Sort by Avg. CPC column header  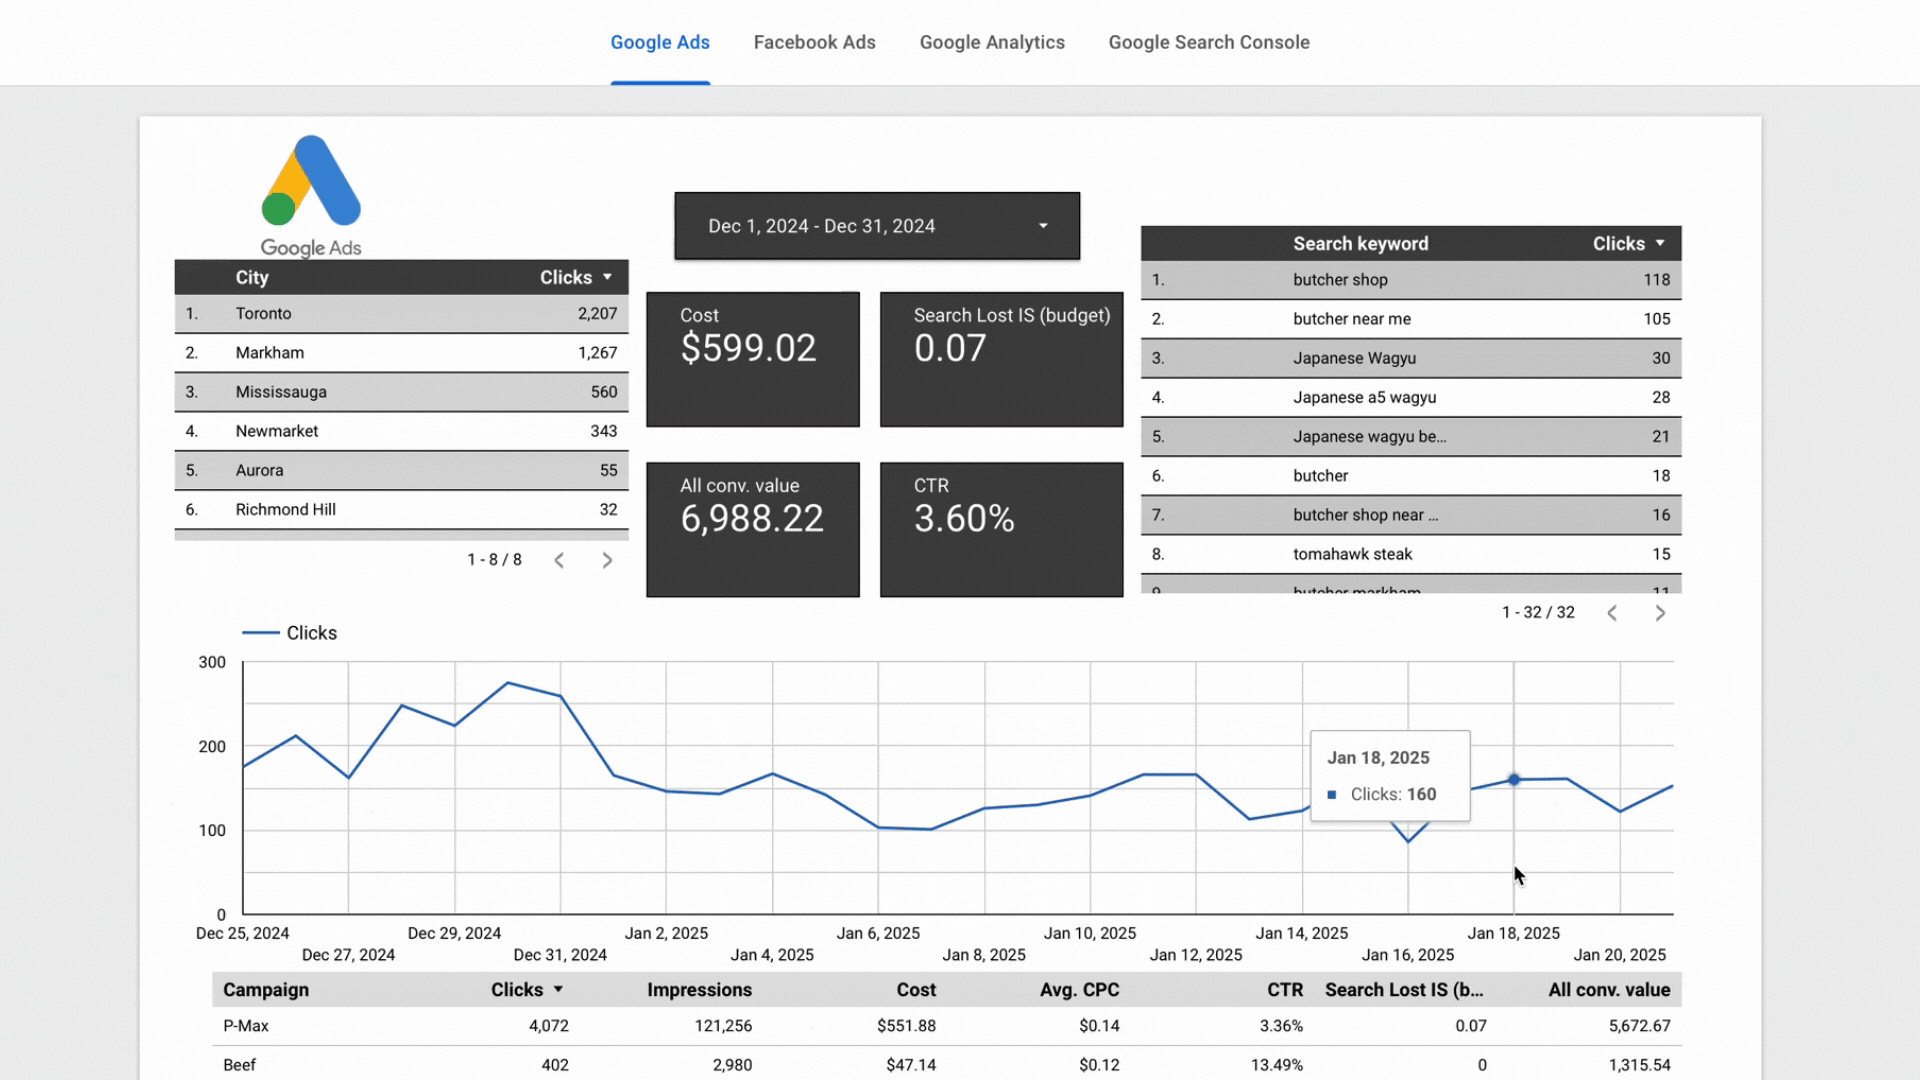(1079, 989)
